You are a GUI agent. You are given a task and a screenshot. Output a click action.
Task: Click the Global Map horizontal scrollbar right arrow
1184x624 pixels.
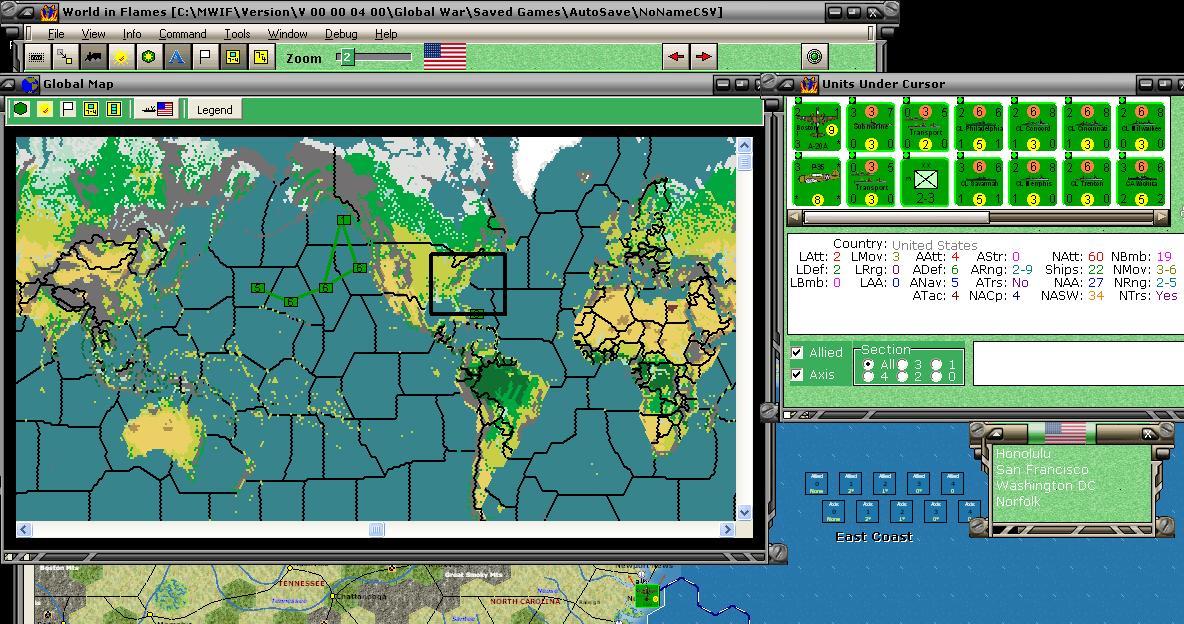(728, 530)
